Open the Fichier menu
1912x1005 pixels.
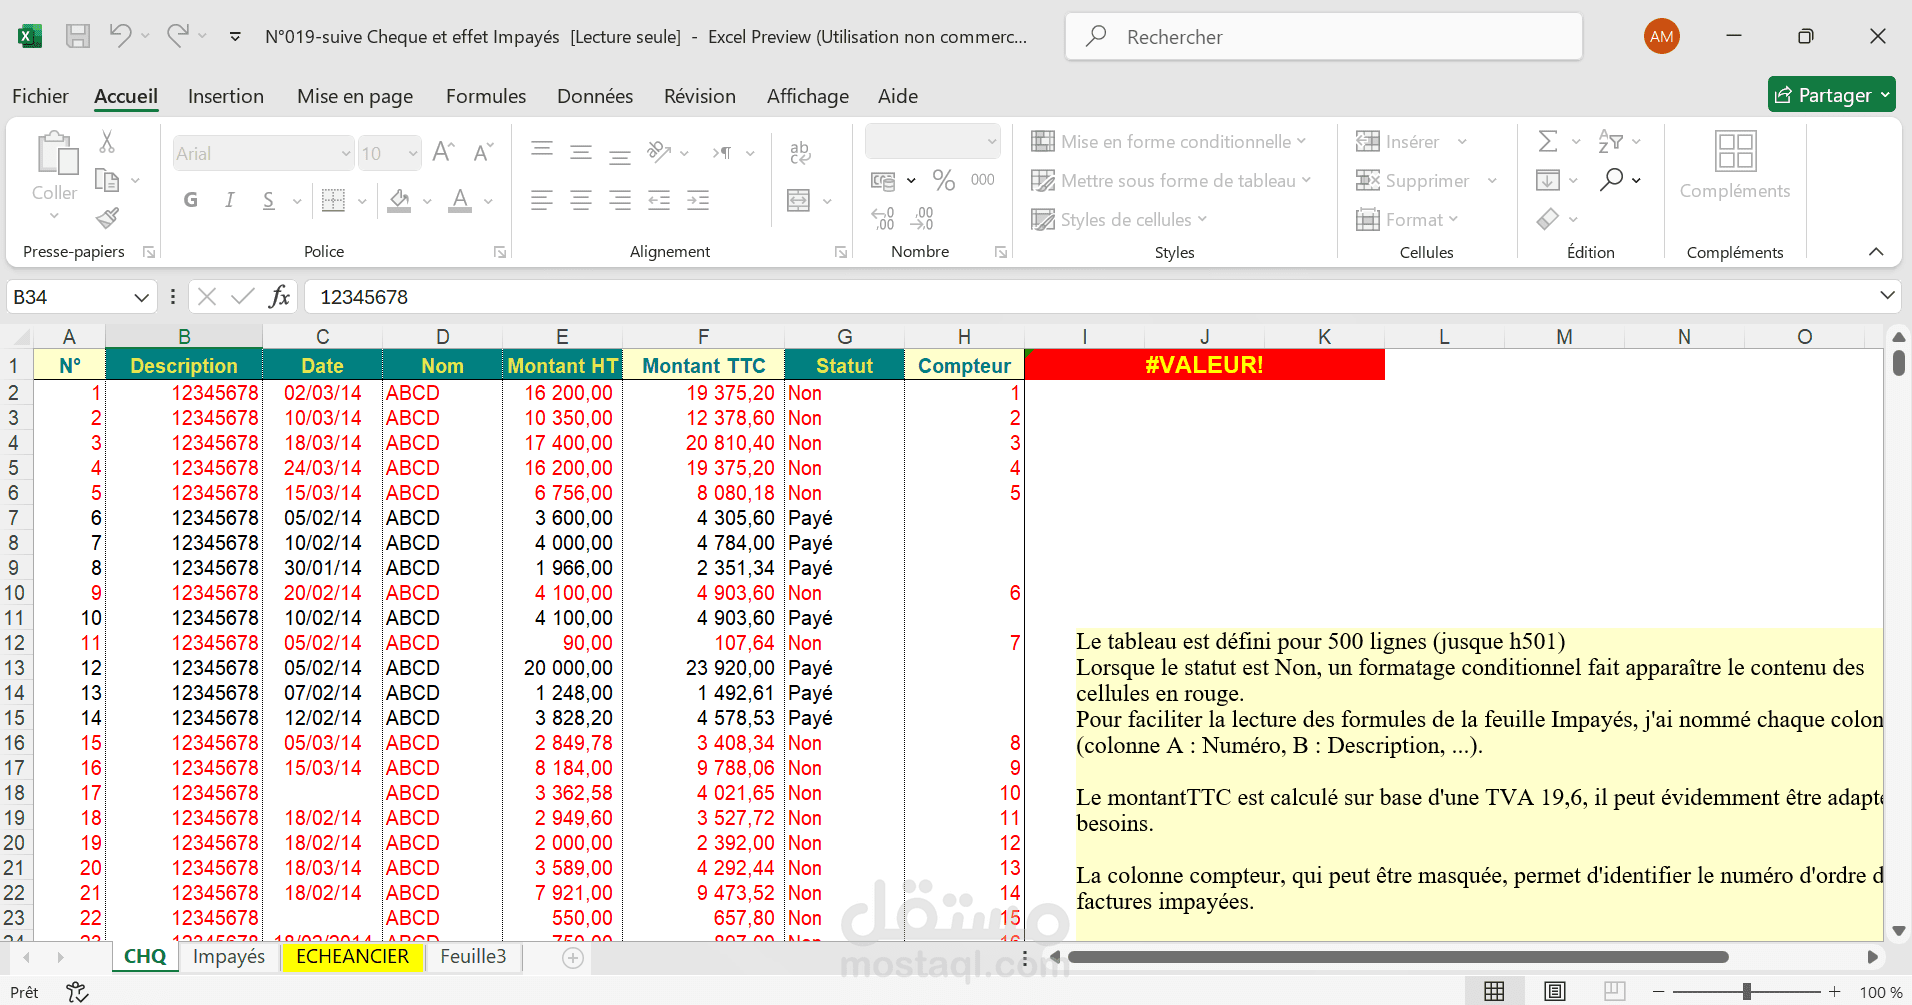(40, 96)
